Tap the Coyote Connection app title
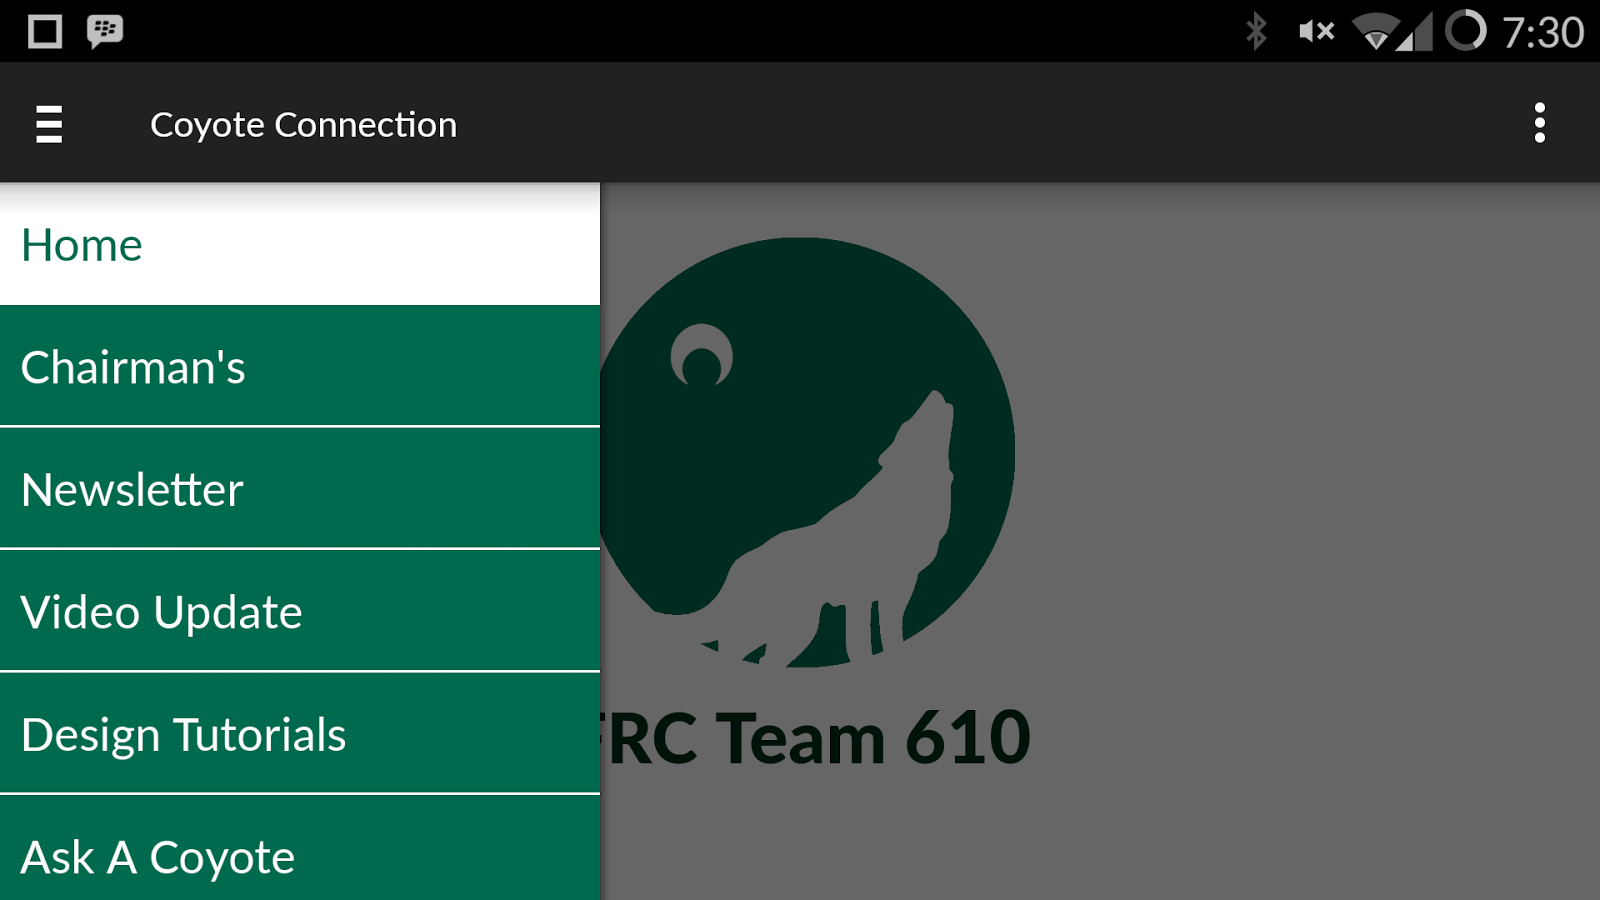 303,125
